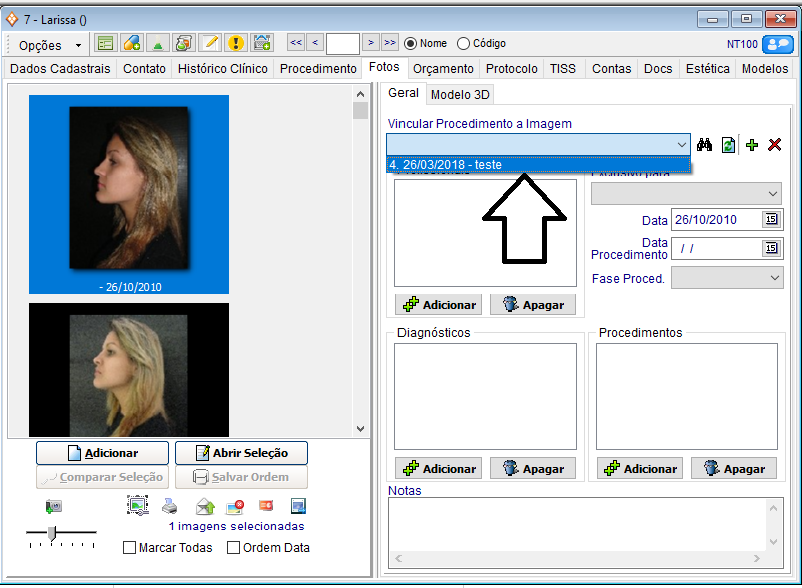Click the yellow warning icon in toolbar
Viewport: 802px width, 588px height.
pyautogui.click(x=235, y=43)
